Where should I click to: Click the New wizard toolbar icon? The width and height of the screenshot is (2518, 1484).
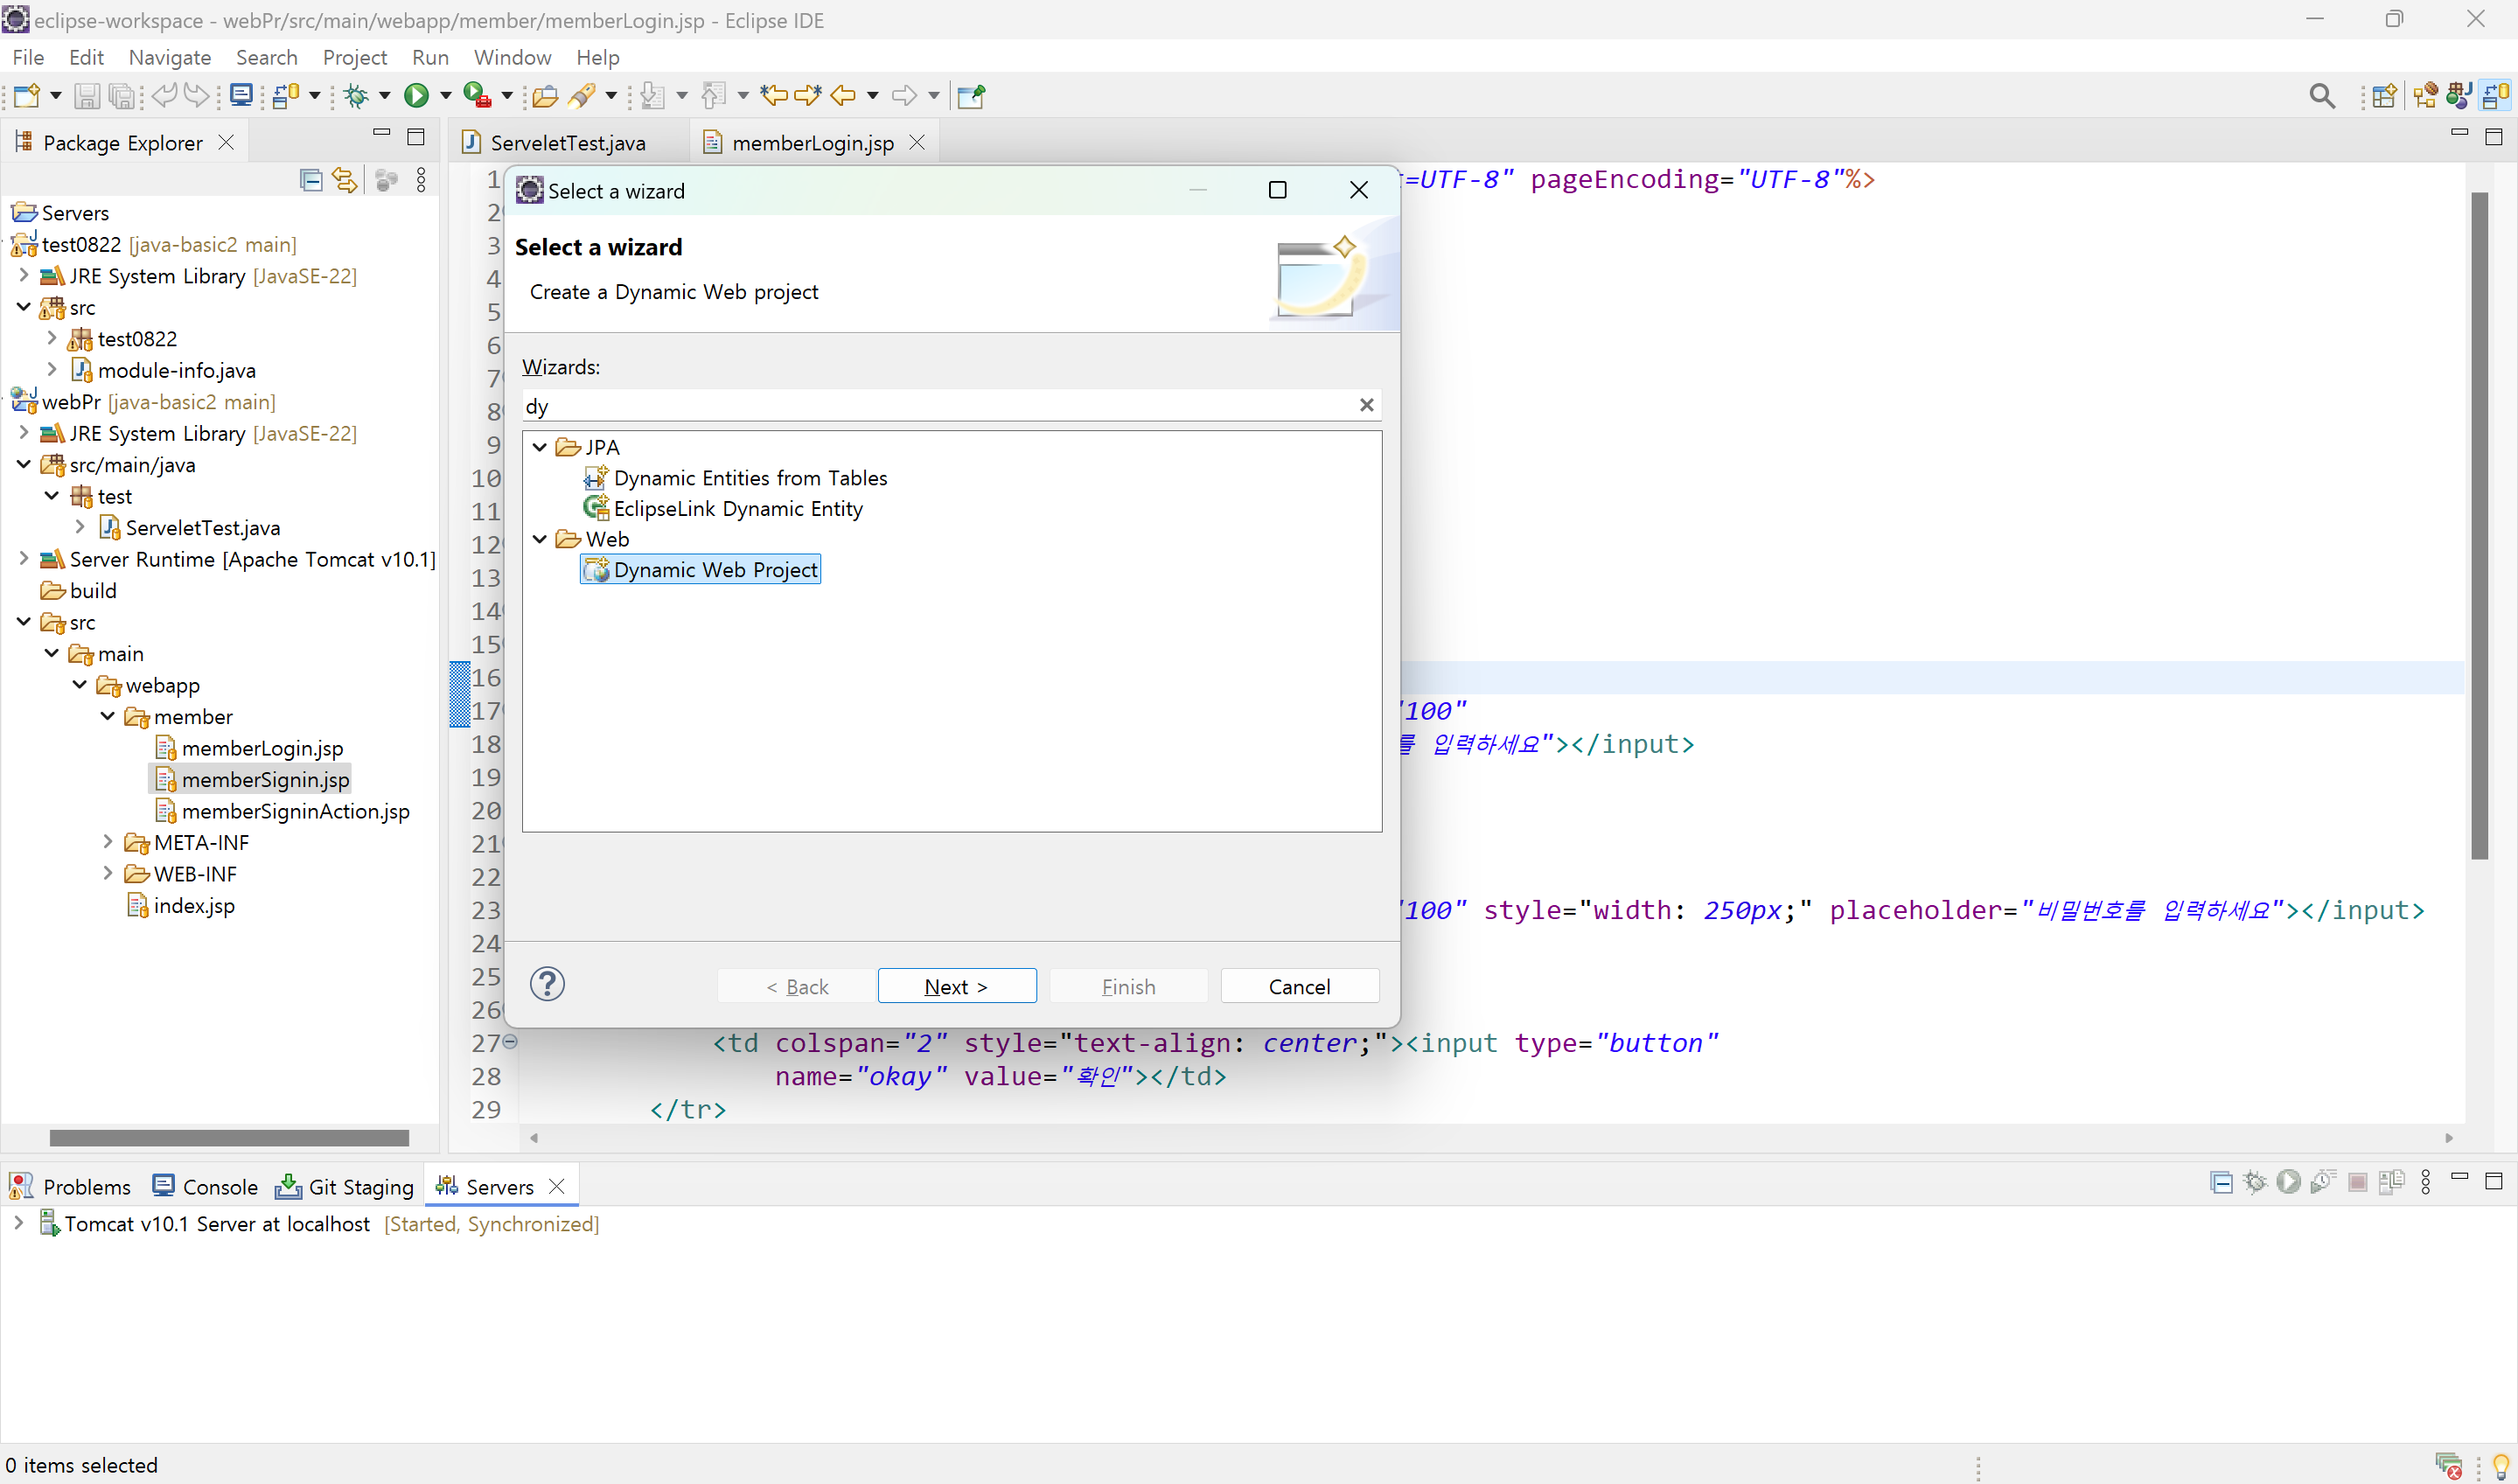[x=27, y=96]
